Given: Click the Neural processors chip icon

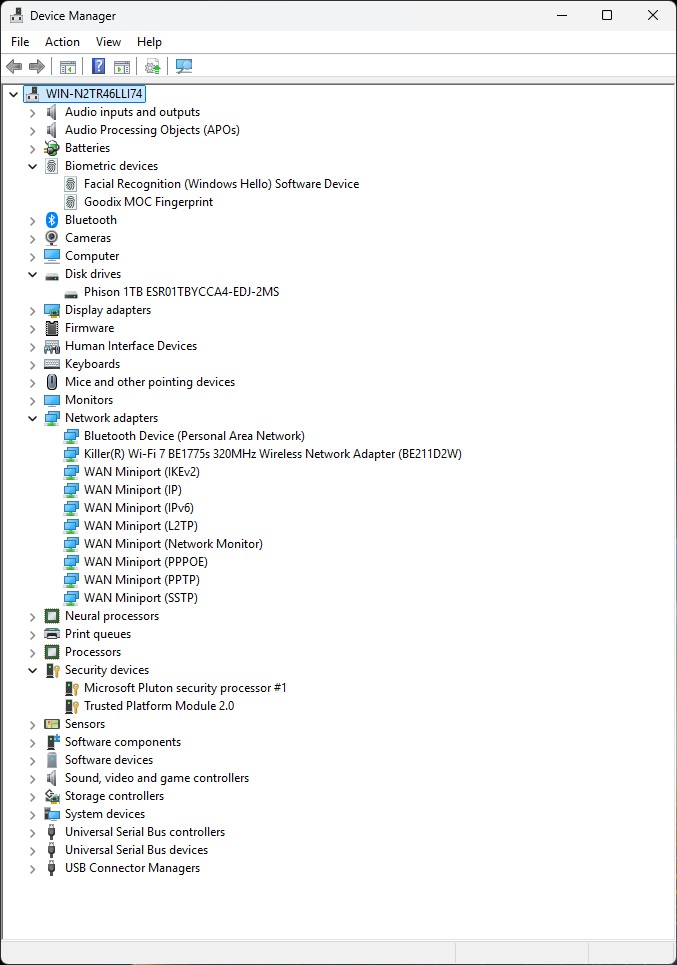Looking at the screenshot, I should click(52, 616).
